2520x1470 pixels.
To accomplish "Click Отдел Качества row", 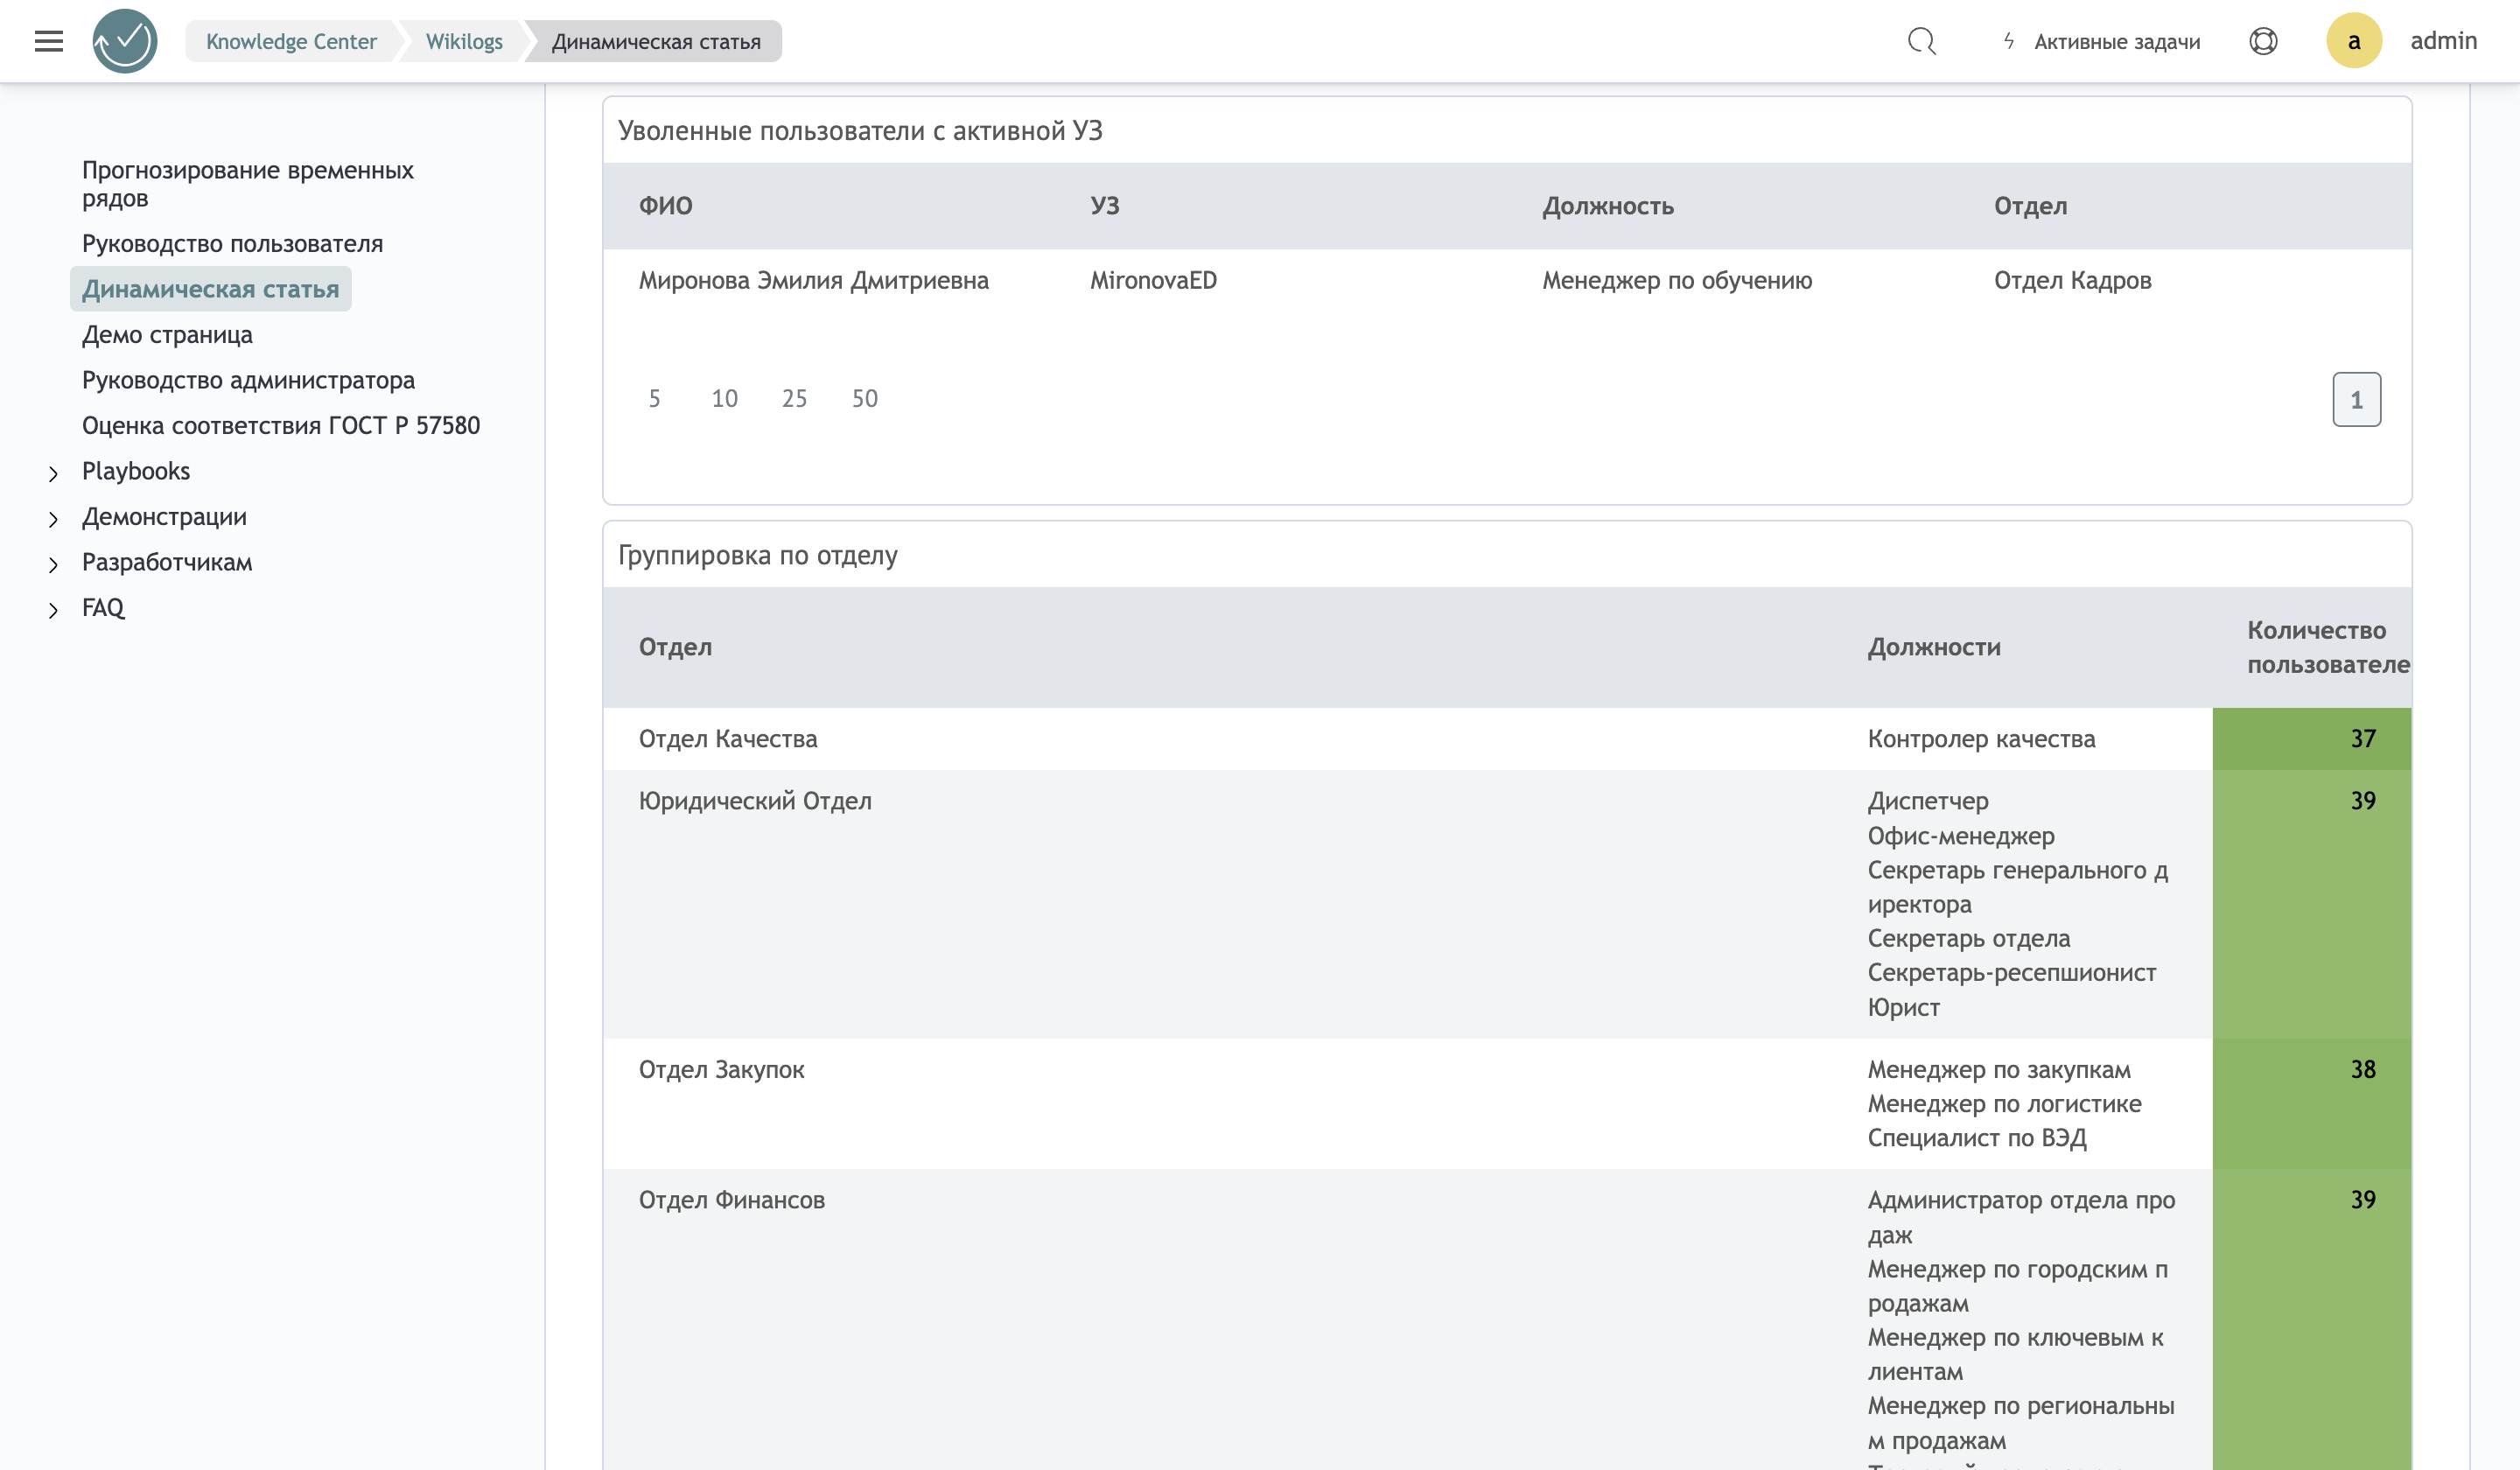I will point(1507,739).
